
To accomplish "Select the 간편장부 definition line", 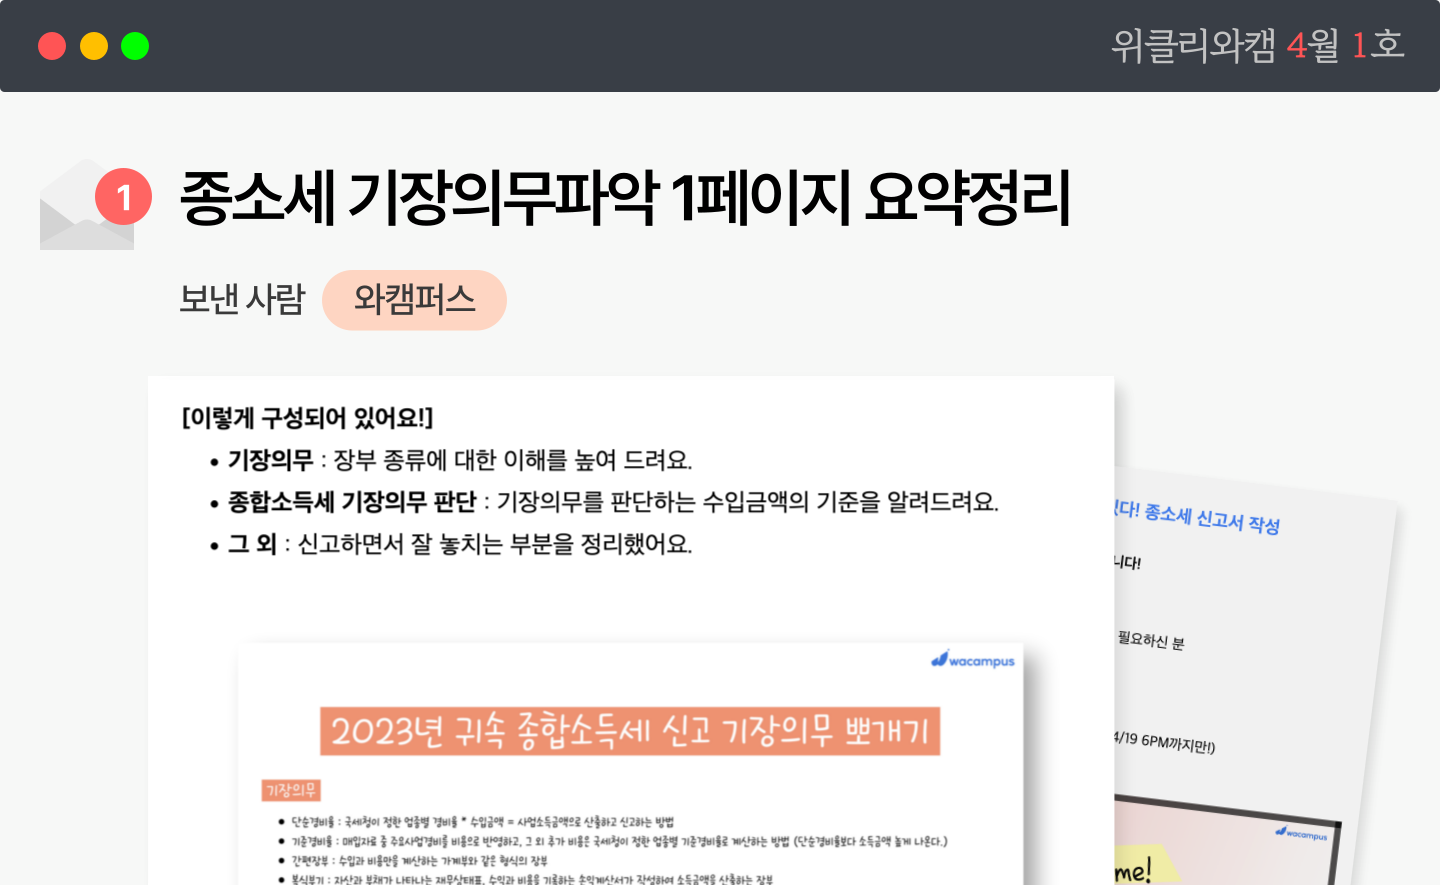I will 413,861.
